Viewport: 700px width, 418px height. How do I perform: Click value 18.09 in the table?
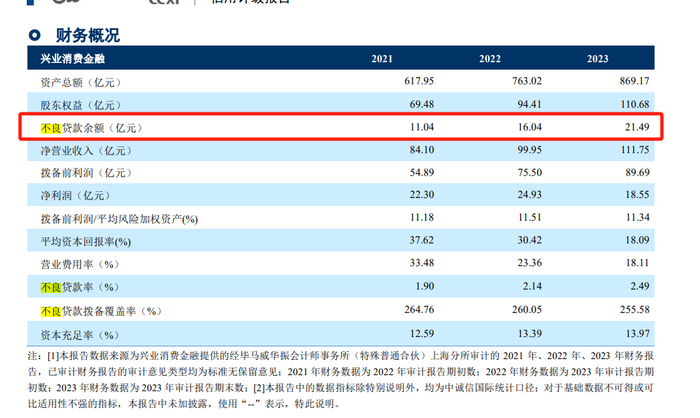[x=637, y=240]
